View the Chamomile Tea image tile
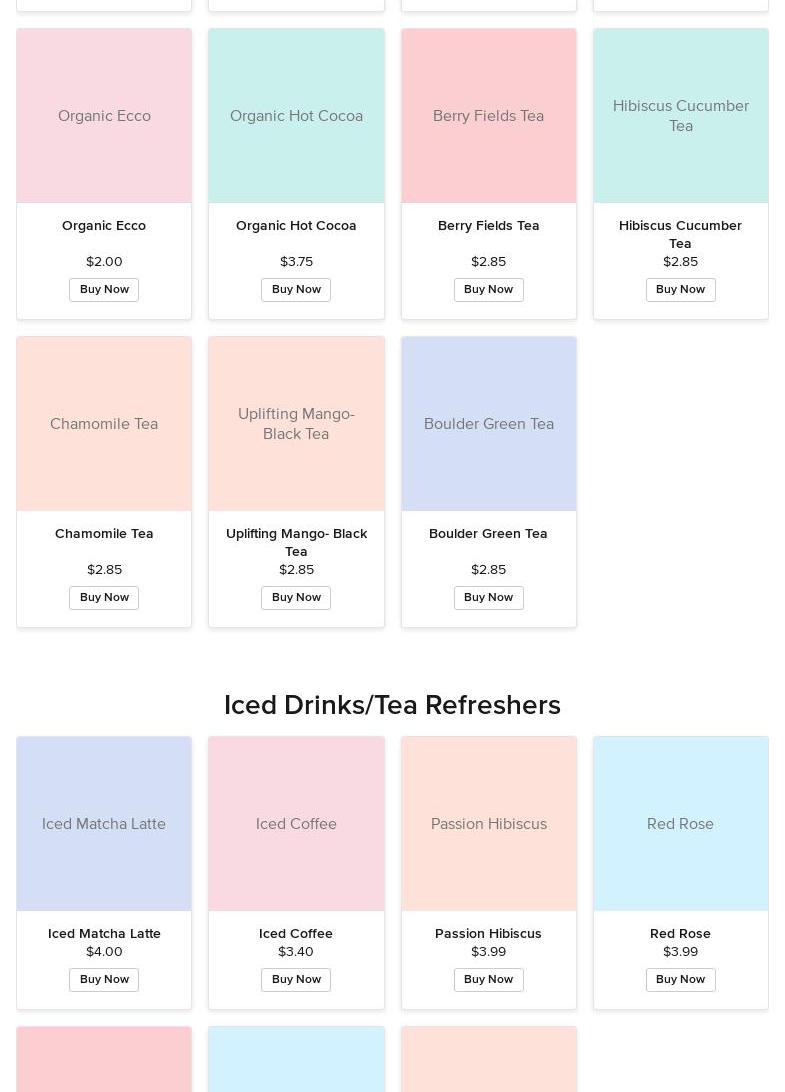The height and width of the screenshot is (1092, 785). (104, 424)
